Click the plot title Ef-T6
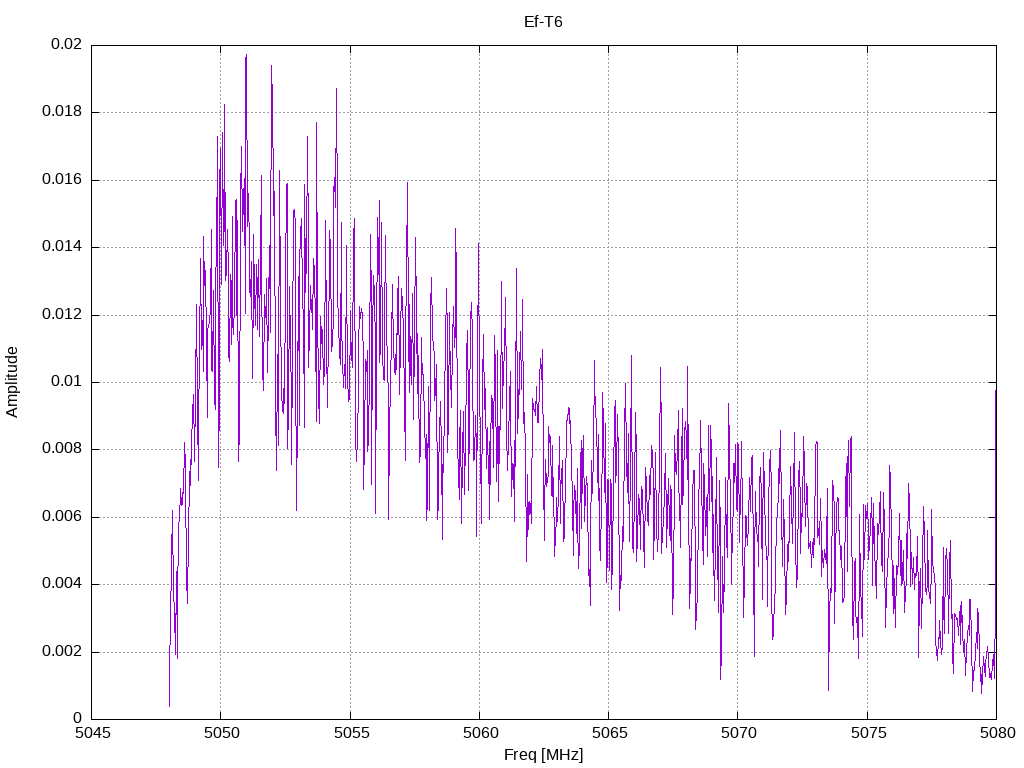 pos(543,22)
